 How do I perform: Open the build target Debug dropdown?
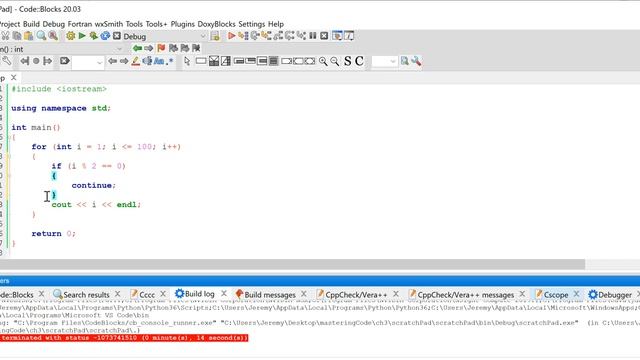point(165,36)
